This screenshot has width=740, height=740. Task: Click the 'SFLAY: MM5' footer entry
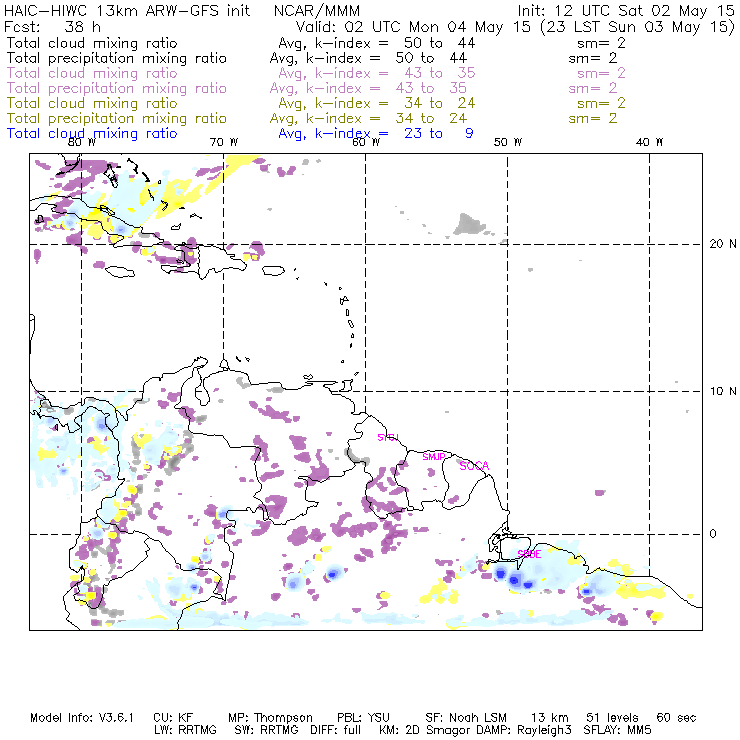617,730
